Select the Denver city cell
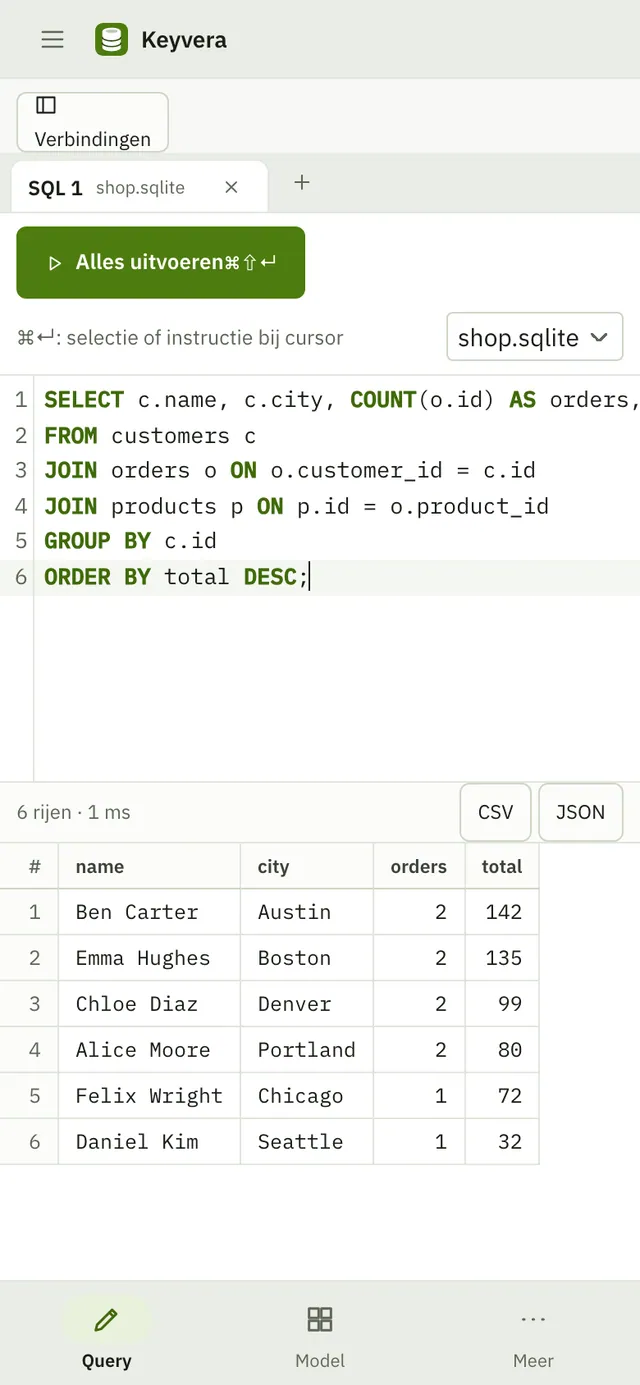The width and height of the screenshot is (640, 1385). (307, 1004)
